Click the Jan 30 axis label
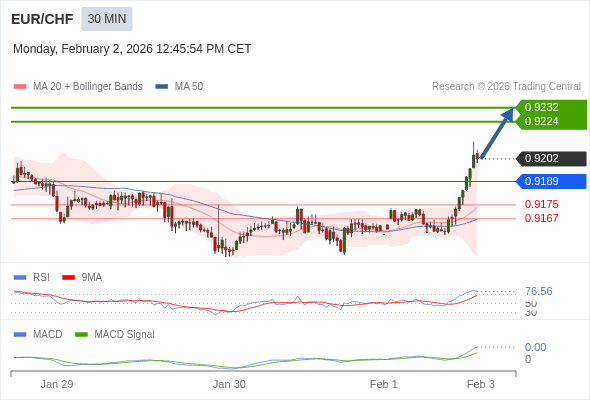This screenshot has height=400, width=590. click(x=229, y=384)
